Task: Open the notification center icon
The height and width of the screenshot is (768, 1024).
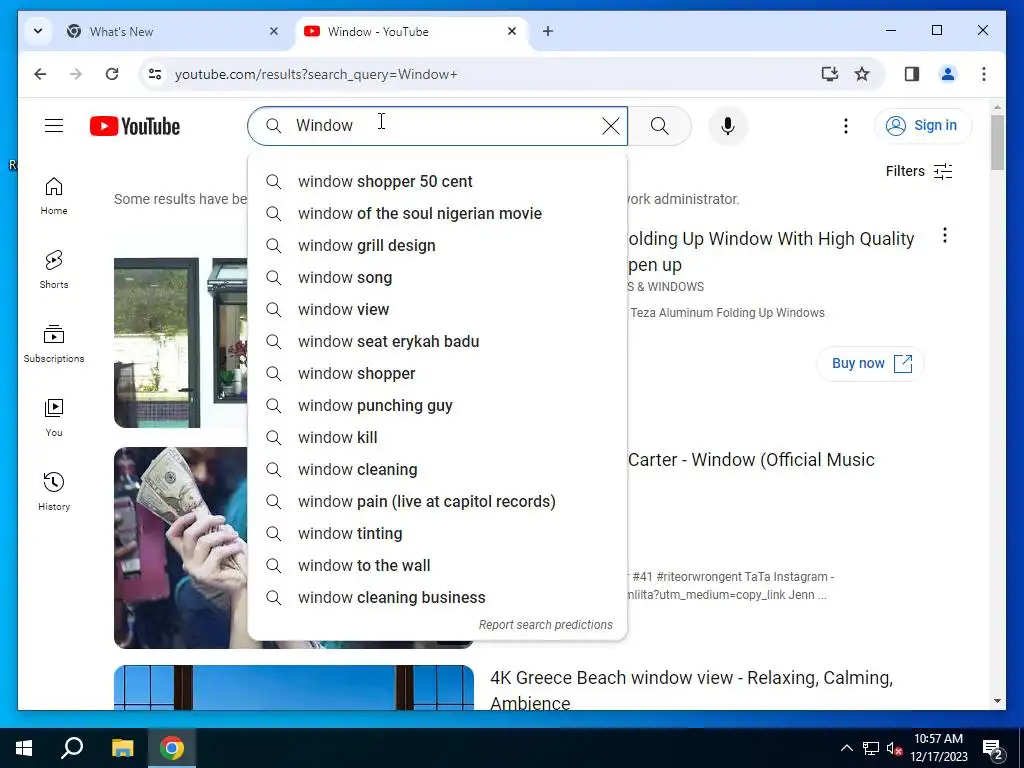Action: pos(993,750)
